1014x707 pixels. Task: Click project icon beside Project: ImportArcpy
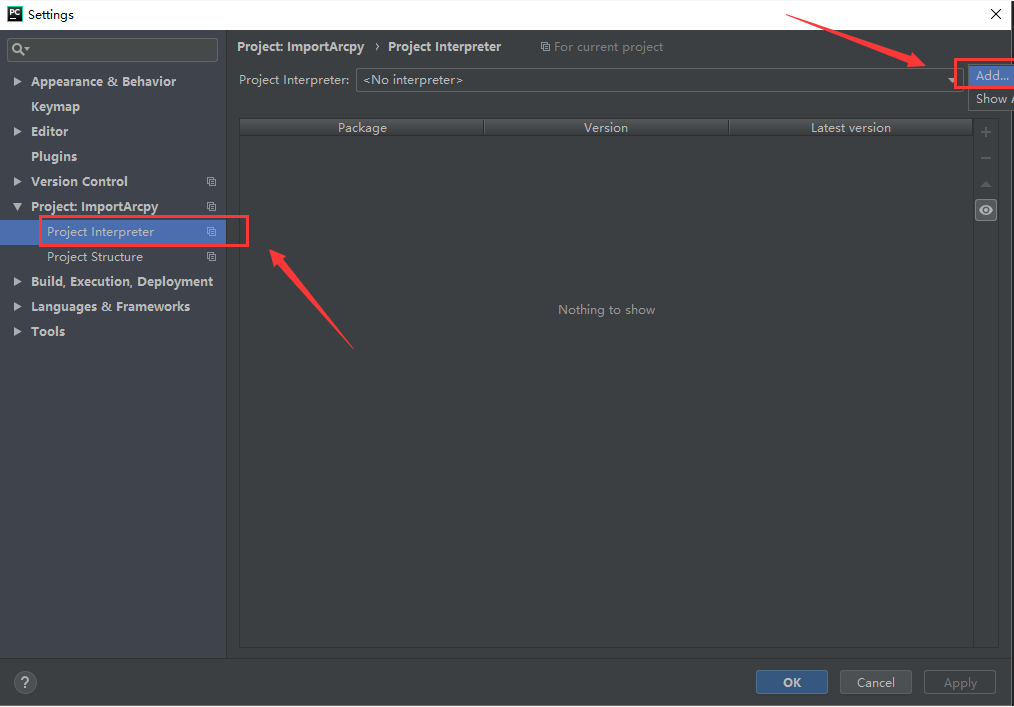pos(211,206)
